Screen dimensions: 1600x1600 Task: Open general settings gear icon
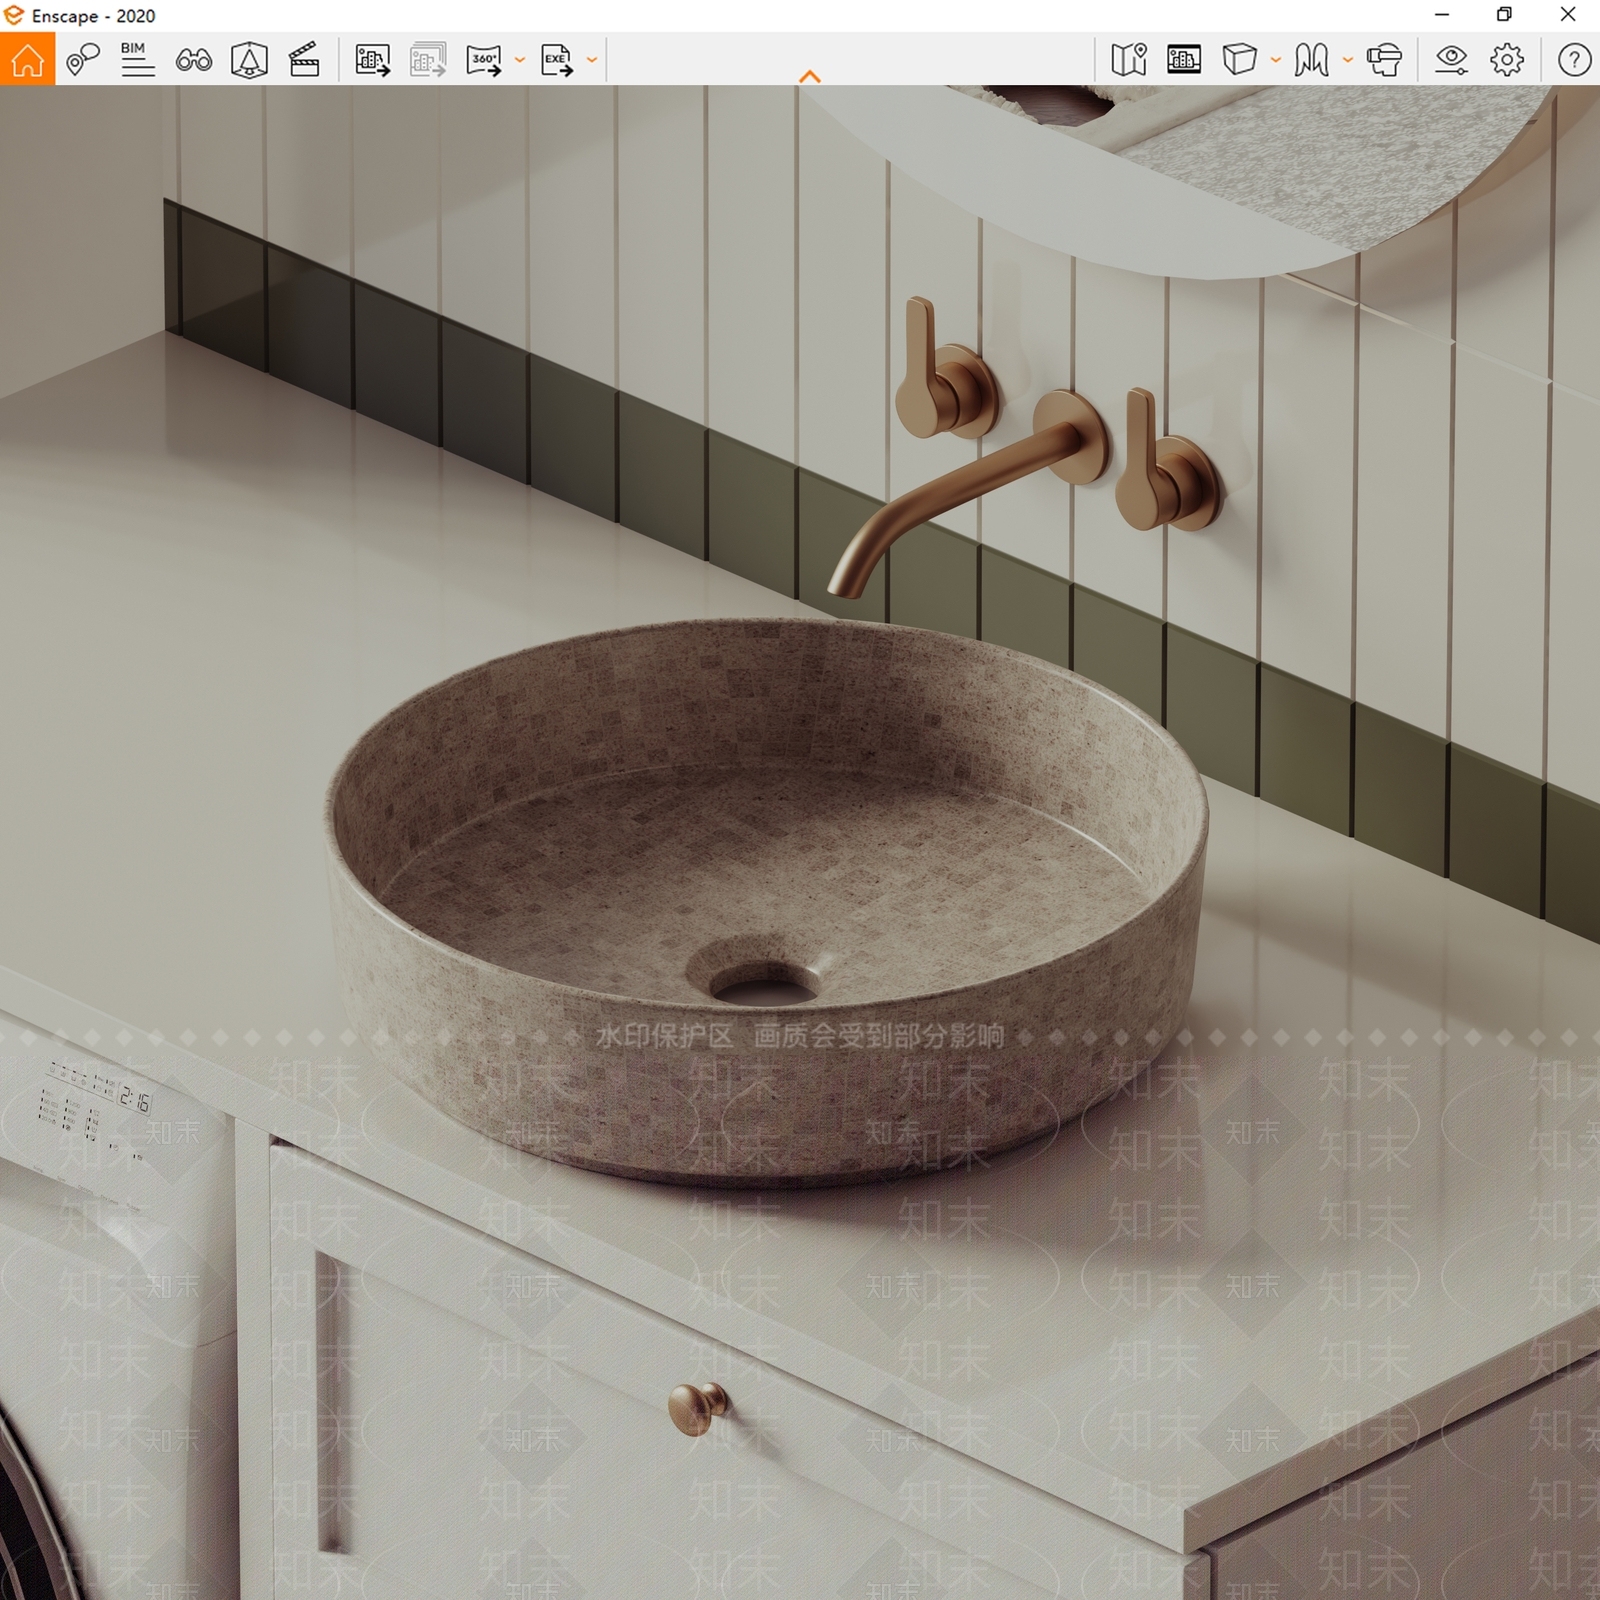pyautogui.click(x=1507, y=60)
